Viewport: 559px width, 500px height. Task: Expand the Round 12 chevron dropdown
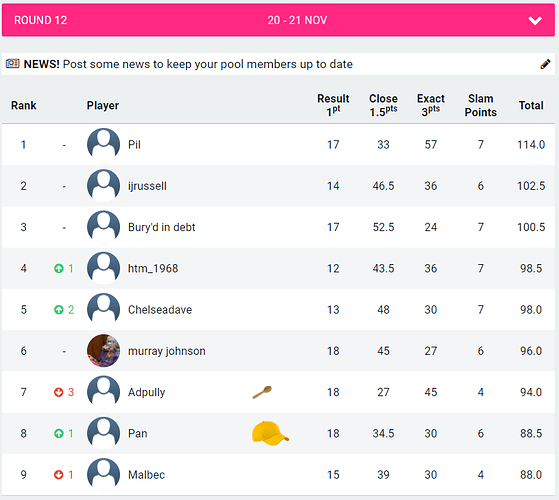pos(535,21)
